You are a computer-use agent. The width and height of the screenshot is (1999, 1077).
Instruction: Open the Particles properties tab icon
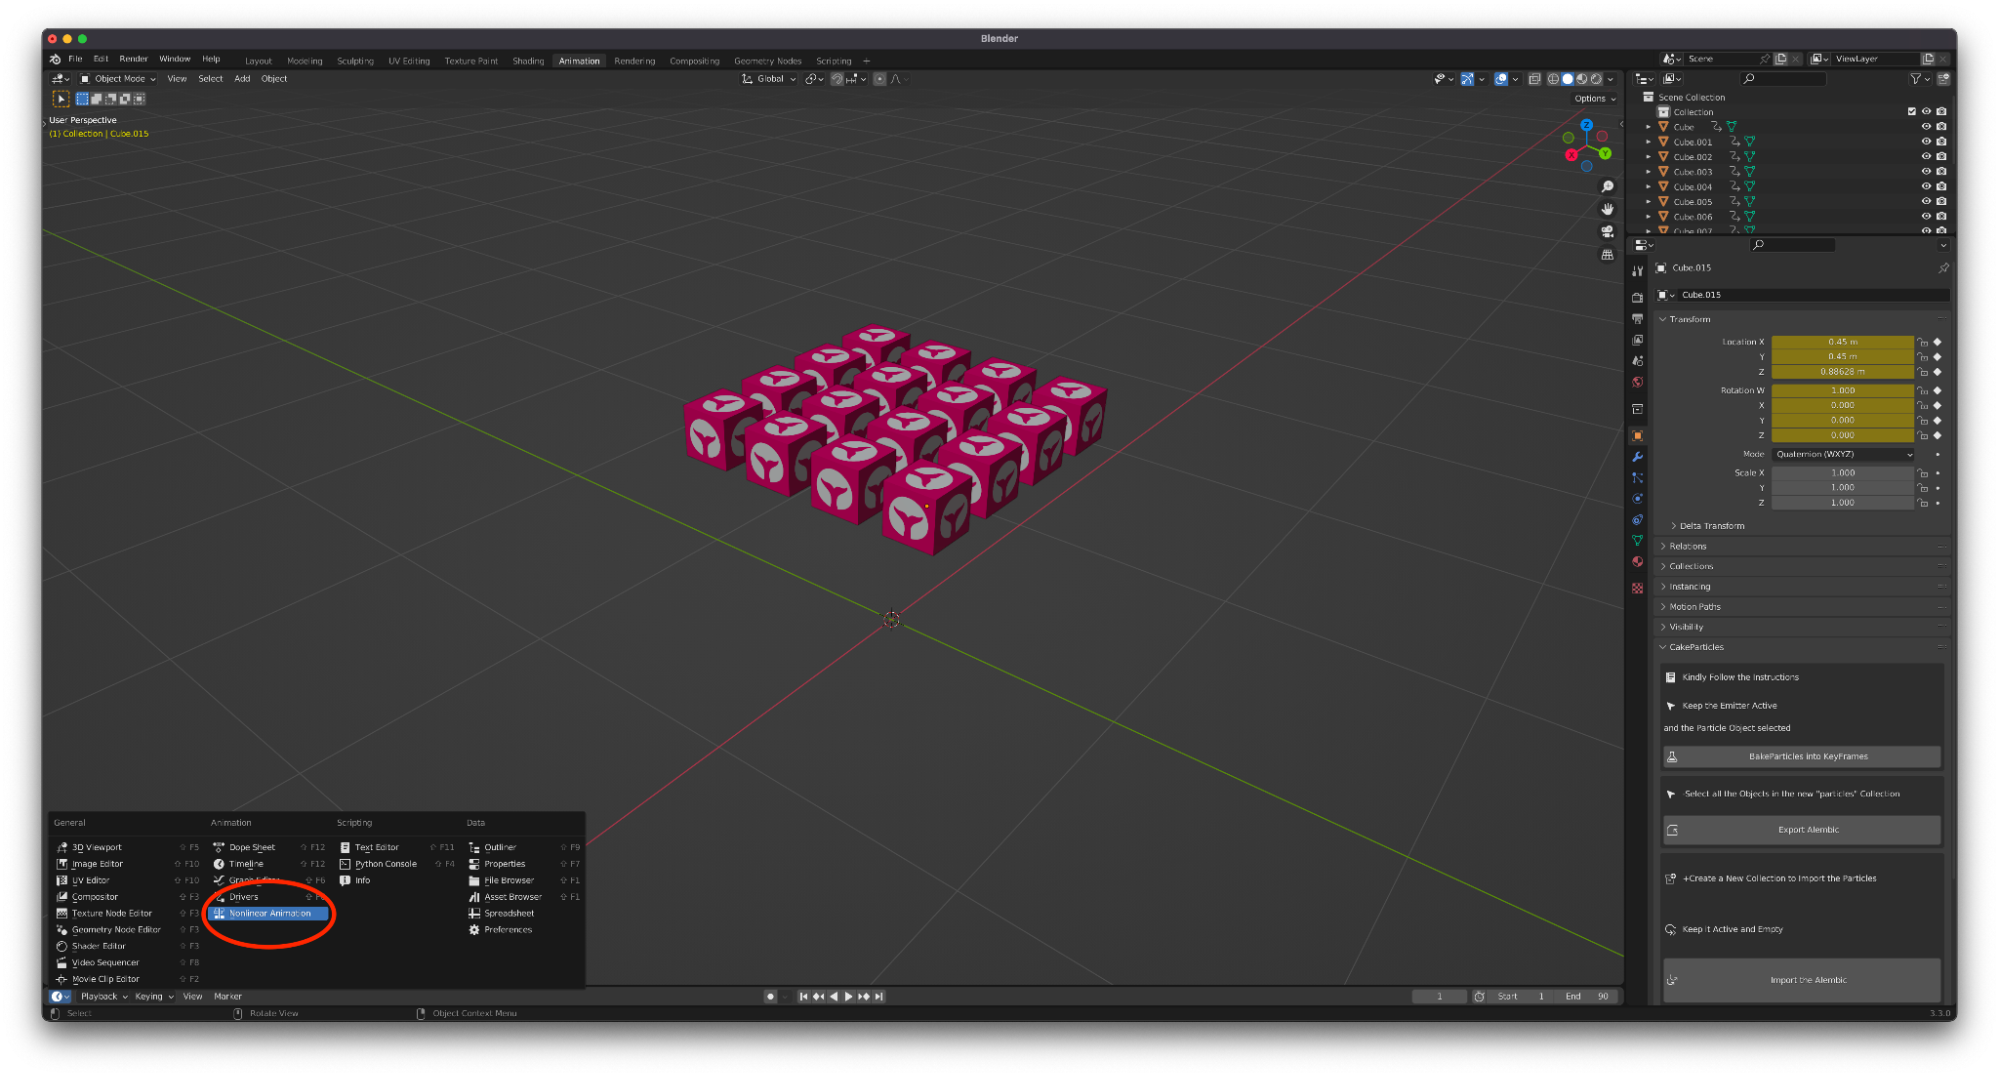(1637, 478)
